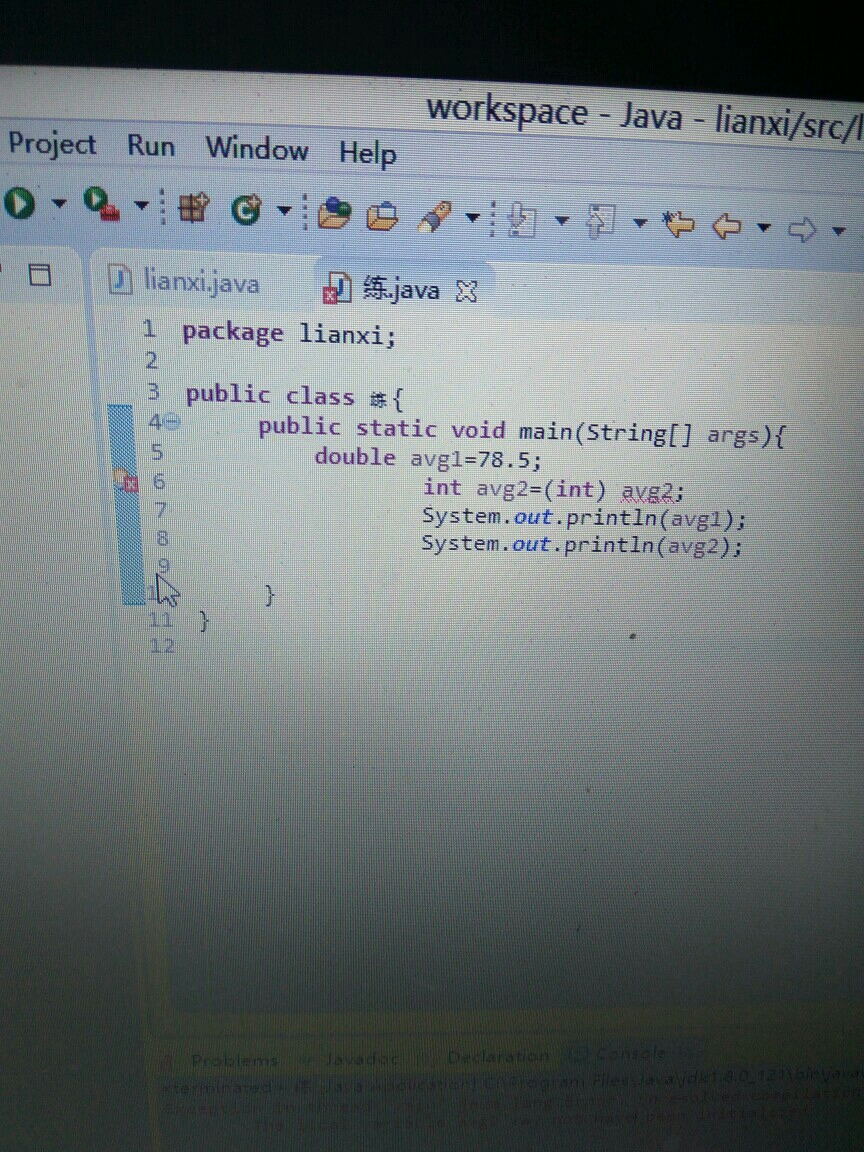Open the Forward navigation history dropdown
Screen dimensions: 864x1152
click(838, 231)
